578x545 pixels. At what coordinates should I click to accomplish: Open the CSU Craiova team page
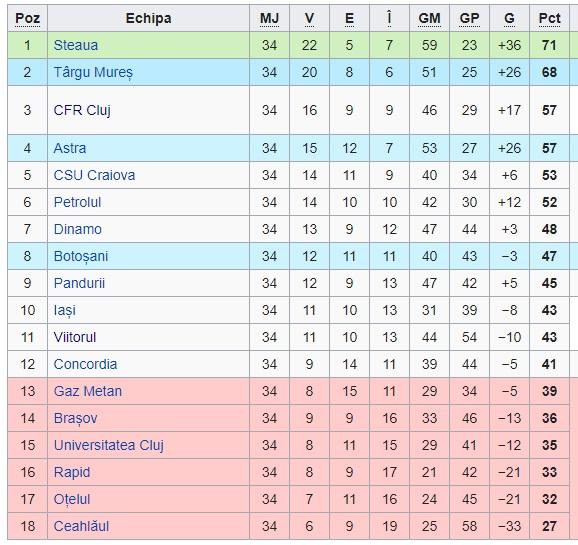94,175
